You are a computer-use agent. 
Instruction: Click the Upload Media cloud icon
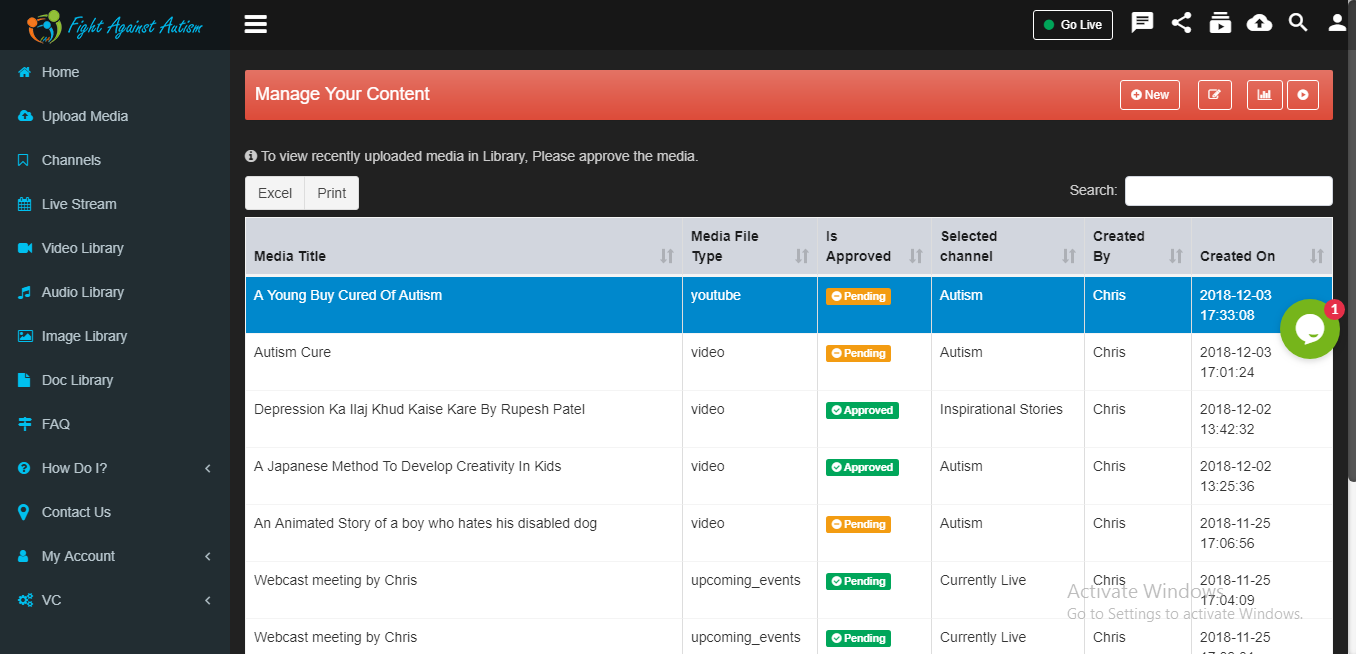25,116
